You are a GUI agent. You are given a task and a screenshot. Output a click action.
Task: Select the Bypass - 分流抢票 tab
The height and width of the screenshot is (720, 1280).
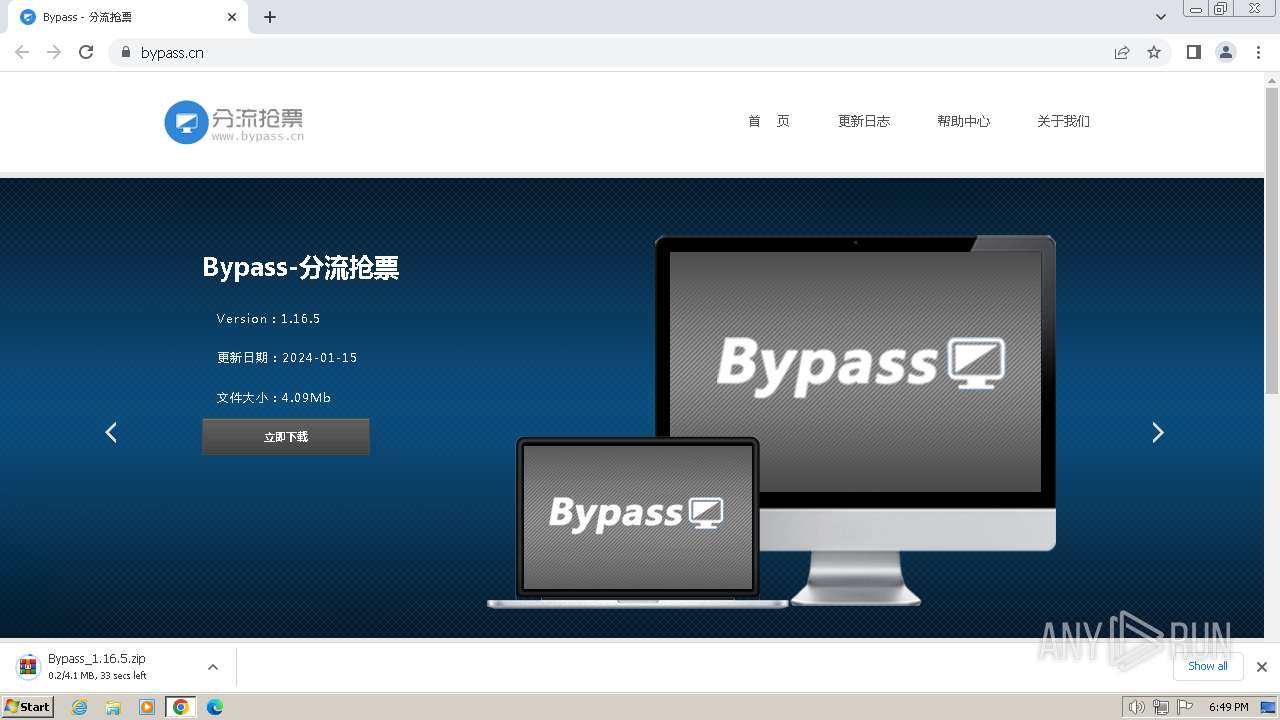[x=128, y=17]
